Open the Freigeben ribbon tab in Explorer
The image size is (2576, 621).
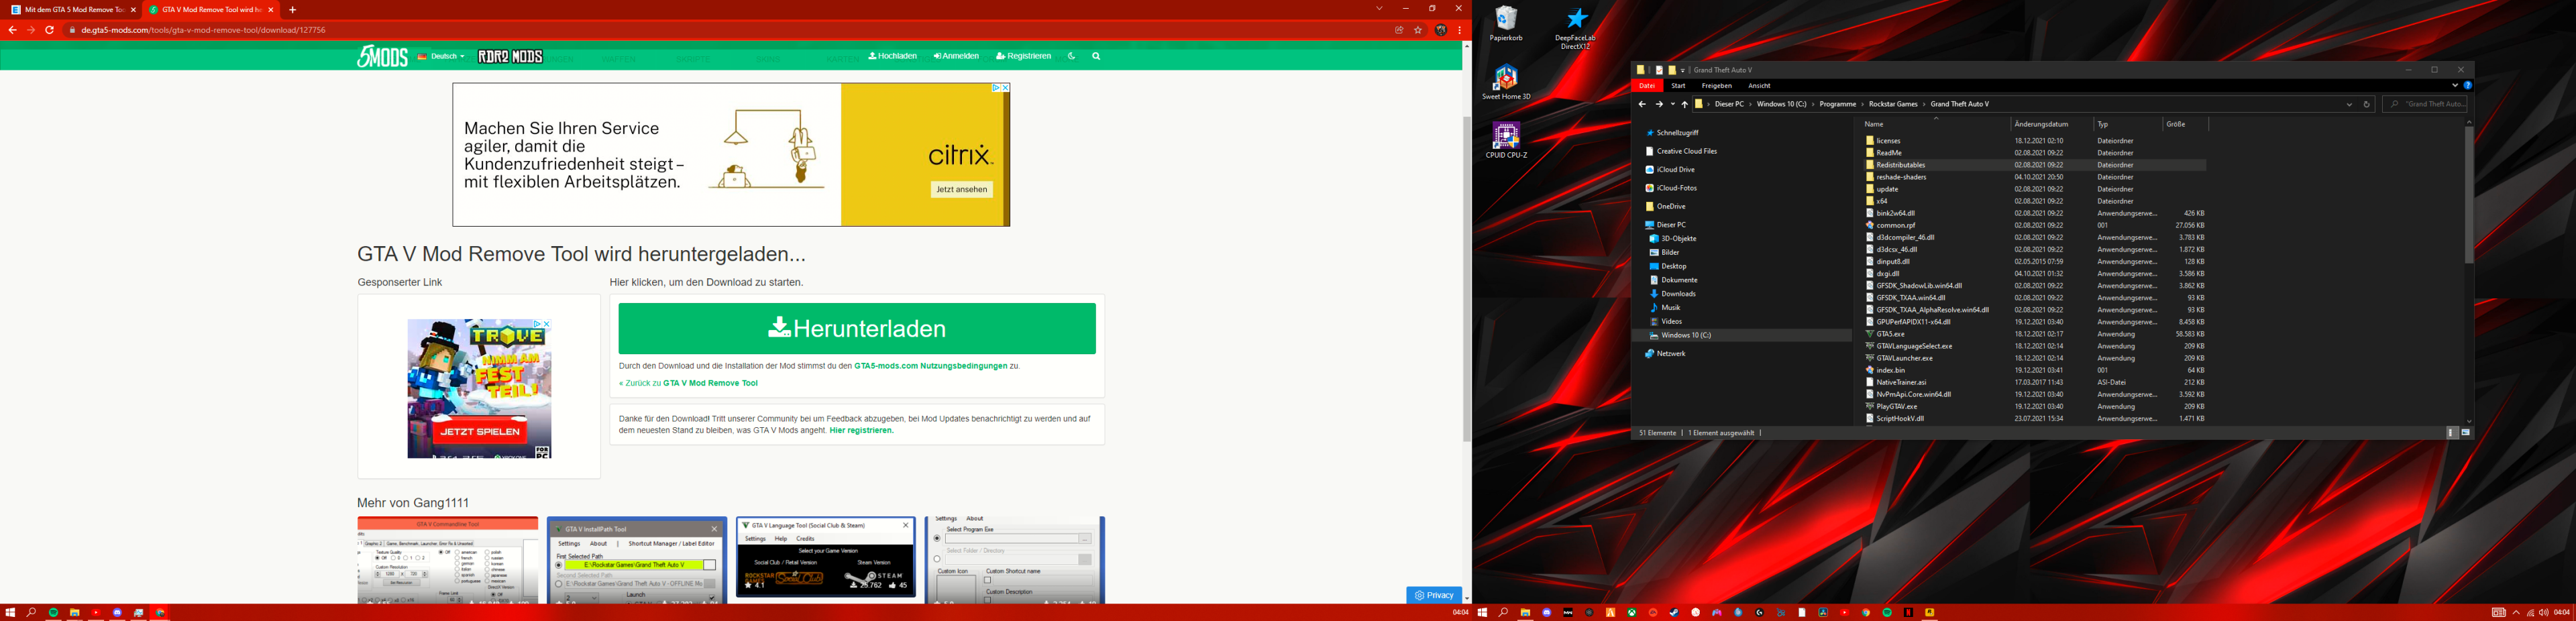tap(1716, 86)
